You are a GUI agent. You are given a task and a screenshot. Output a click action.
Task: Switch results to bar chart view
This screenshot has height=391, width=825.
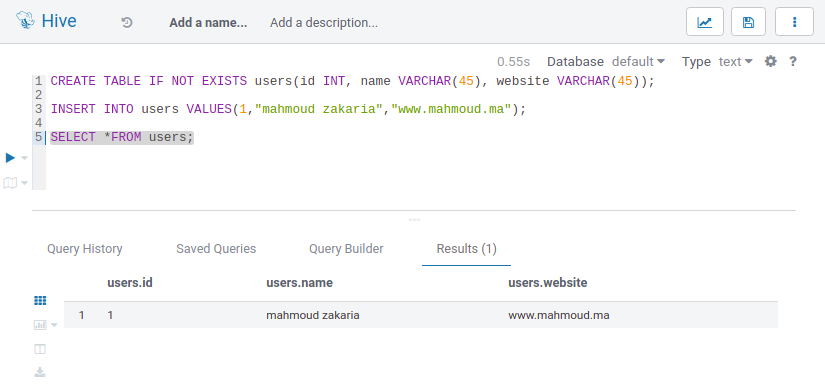[x=40, y=325]
